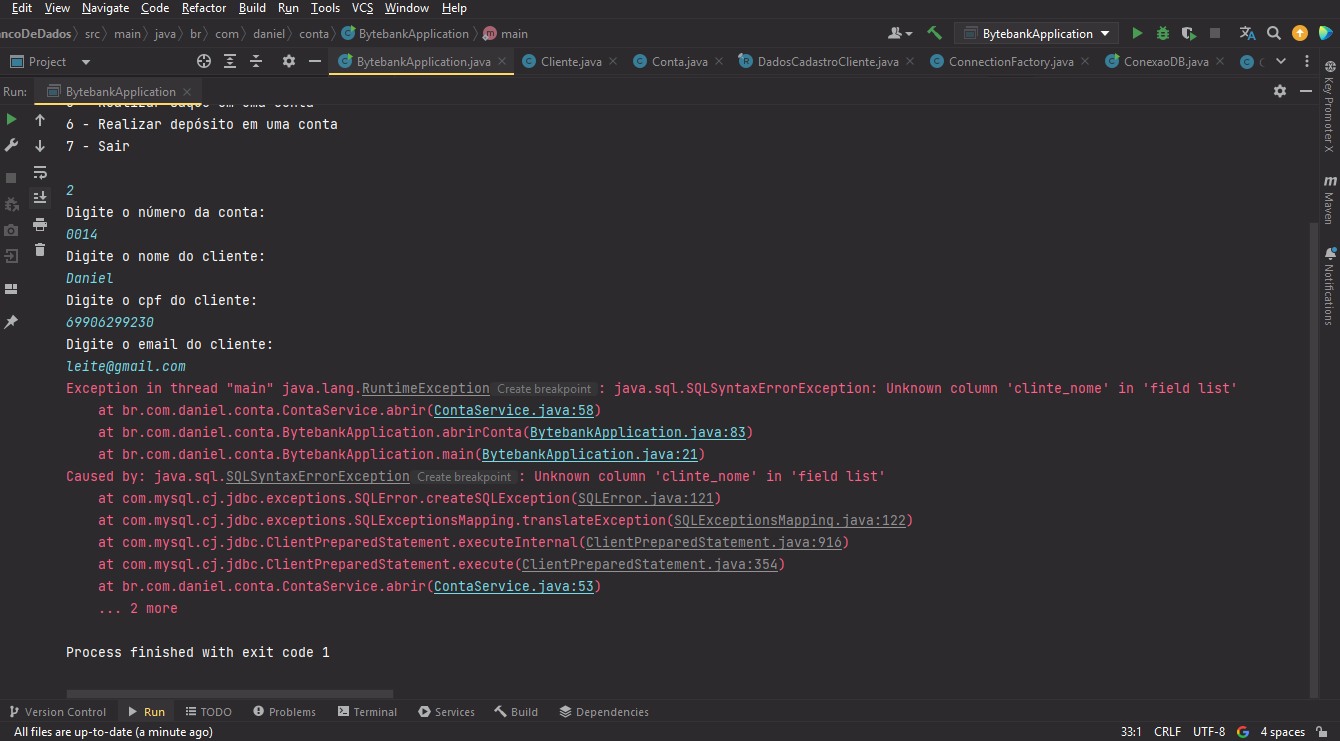
Task: Run app with green play toolbar button
Action: 1137,33
